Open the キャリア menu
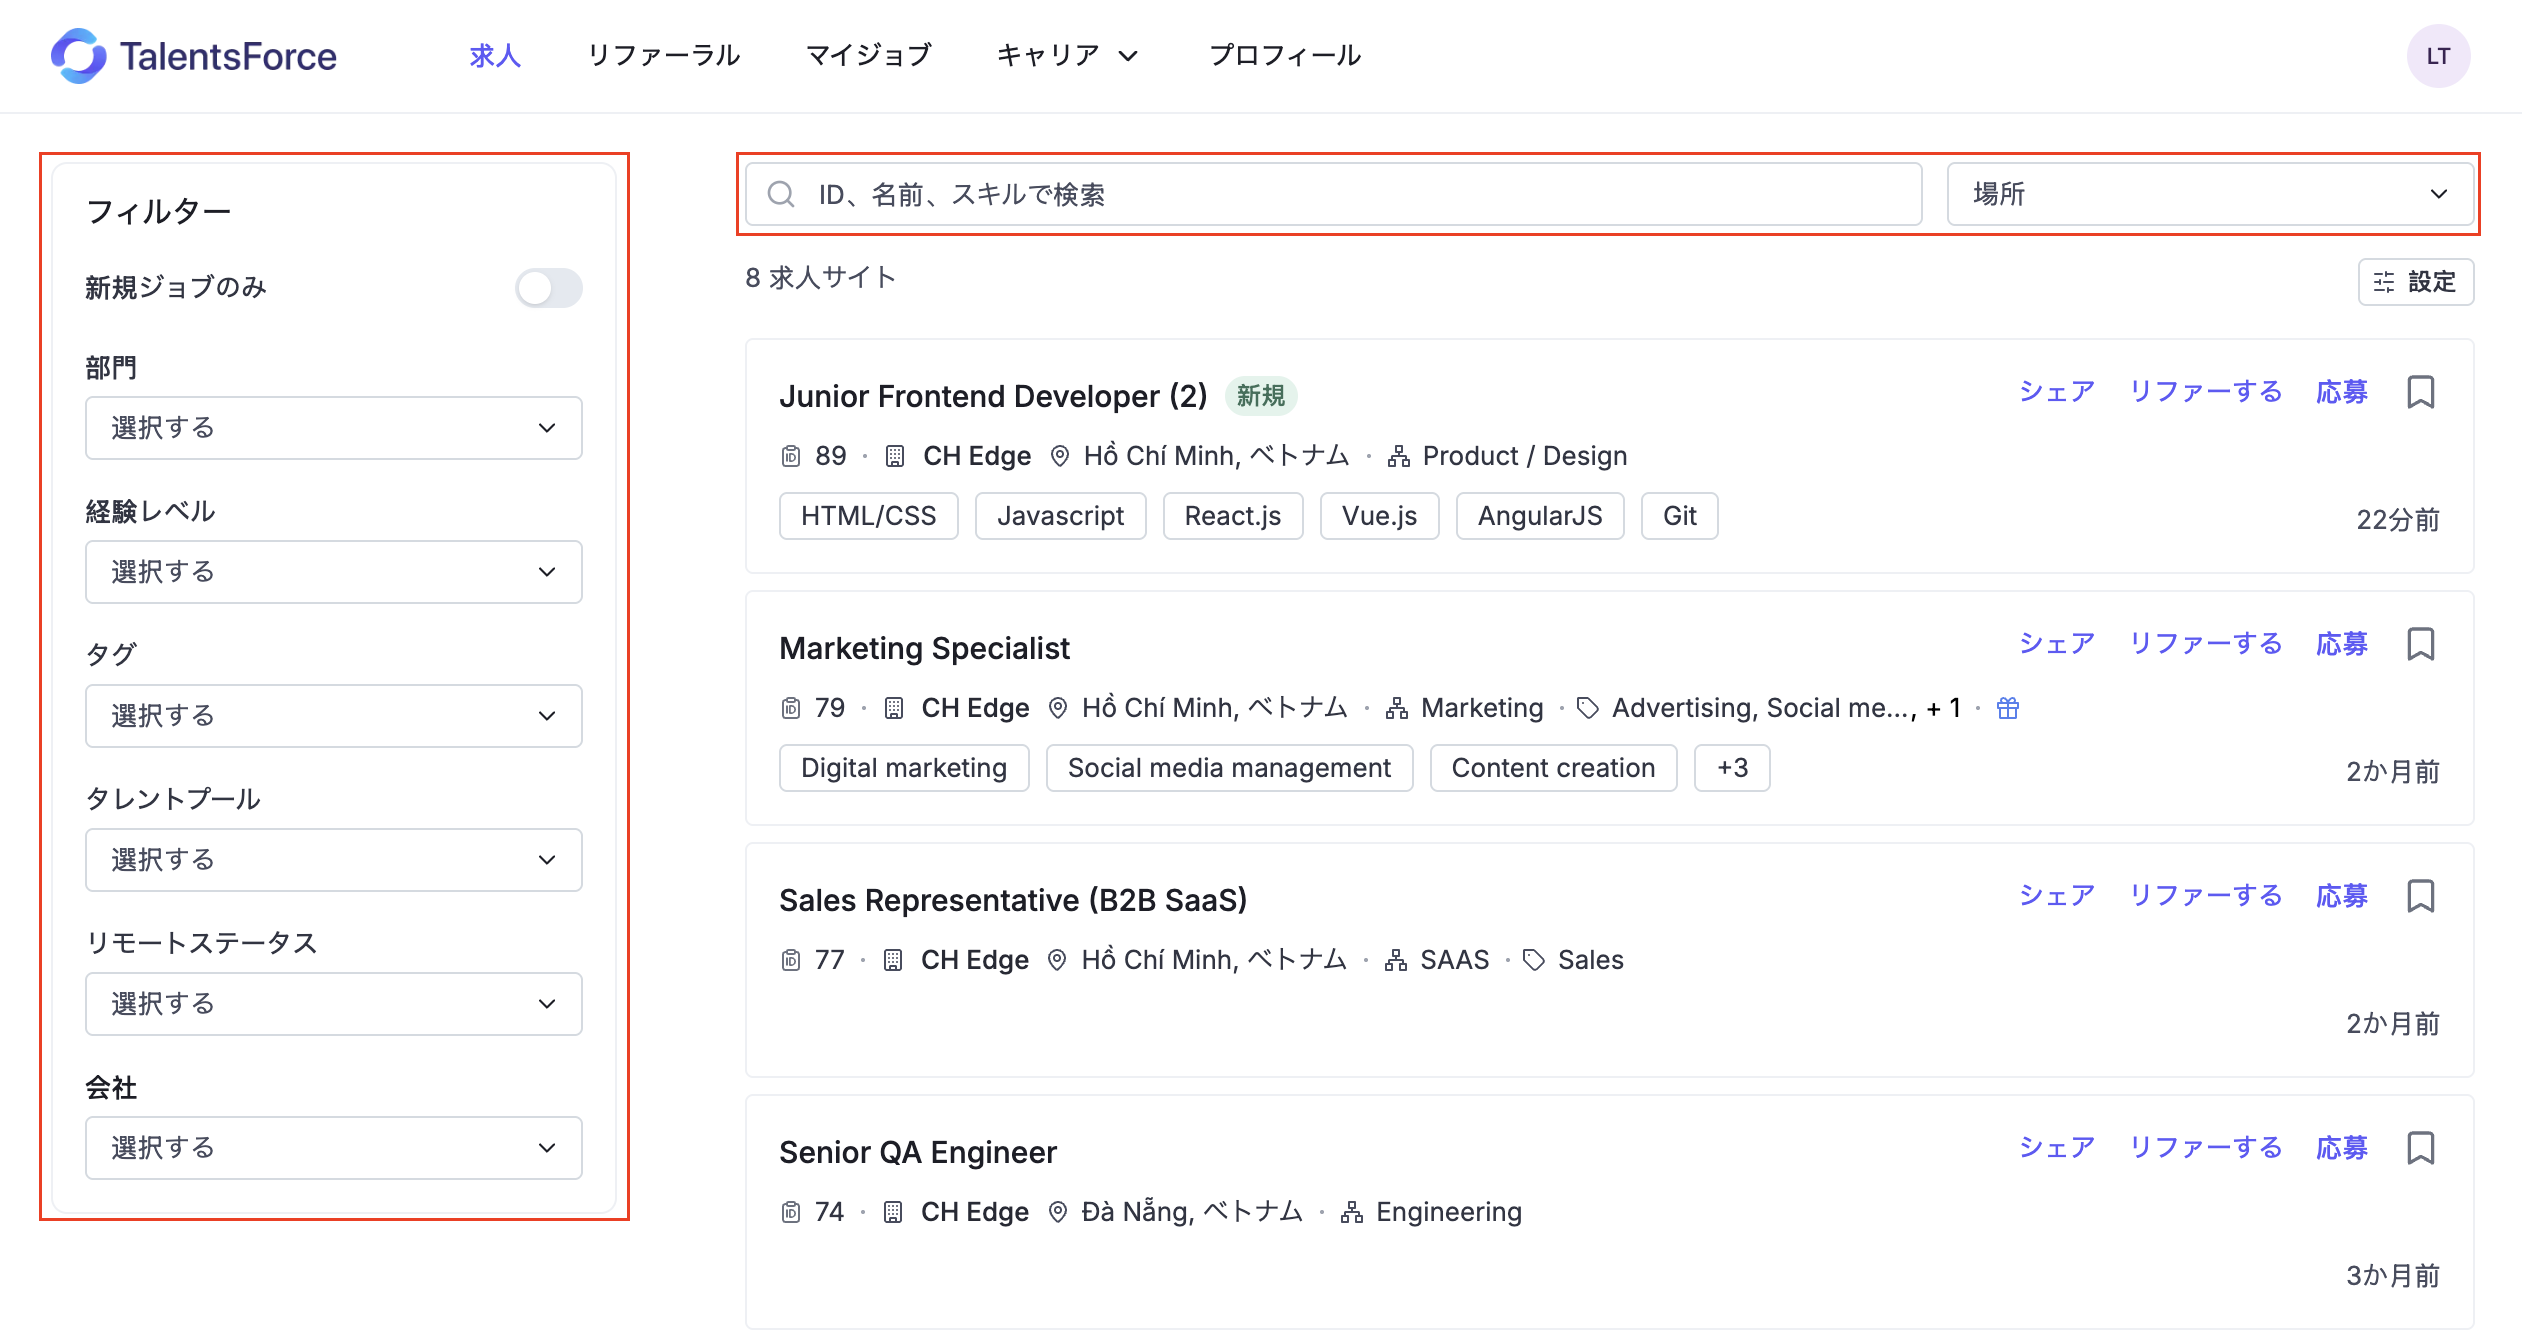Screen dimensions: 2522x1340 click(1066, 56)
